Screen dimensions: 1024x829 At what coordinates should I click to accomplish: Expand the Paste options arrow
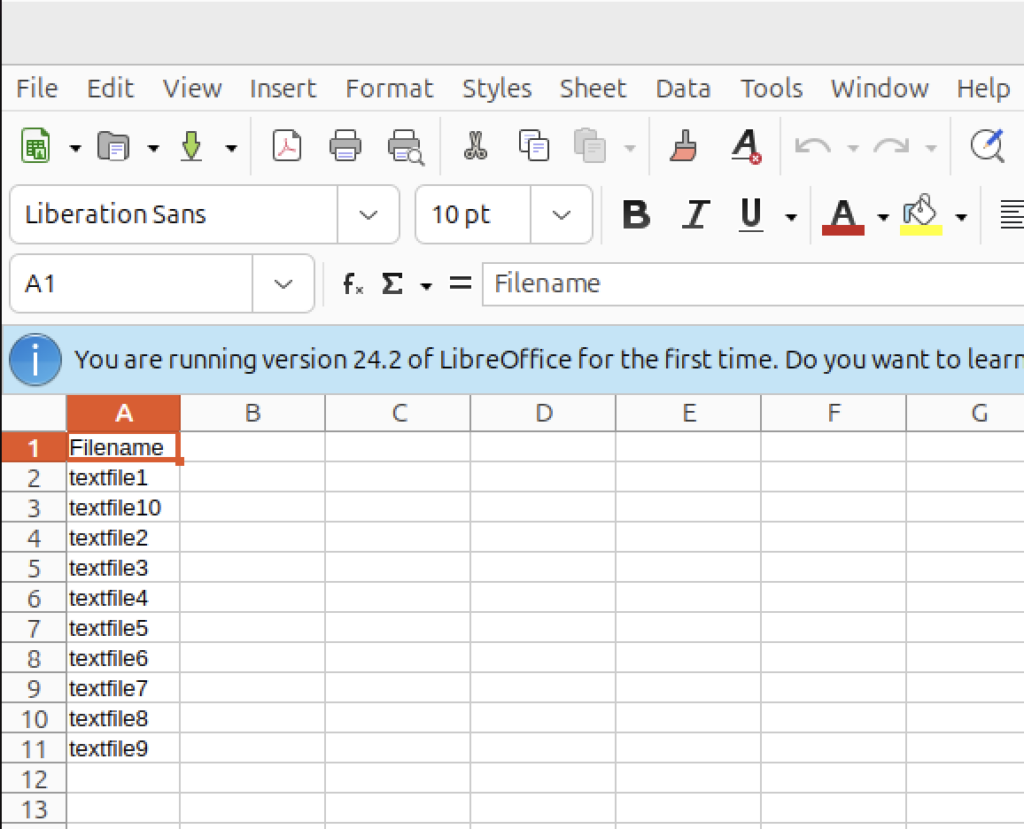tap(630, 148)
